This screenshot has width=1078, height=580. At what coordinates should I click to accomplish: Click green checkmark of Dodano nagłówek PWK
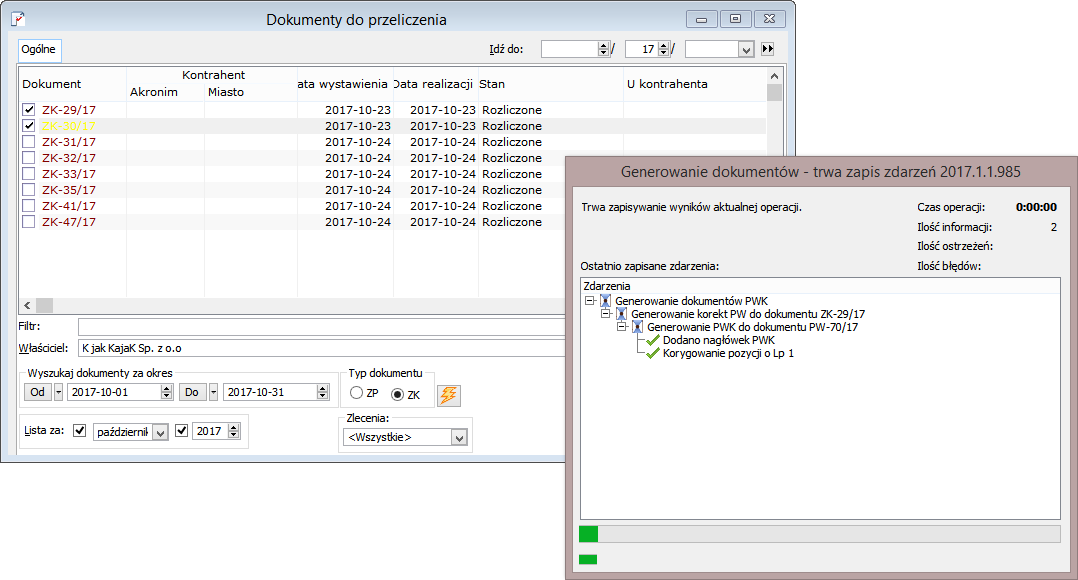click(653, 339)
